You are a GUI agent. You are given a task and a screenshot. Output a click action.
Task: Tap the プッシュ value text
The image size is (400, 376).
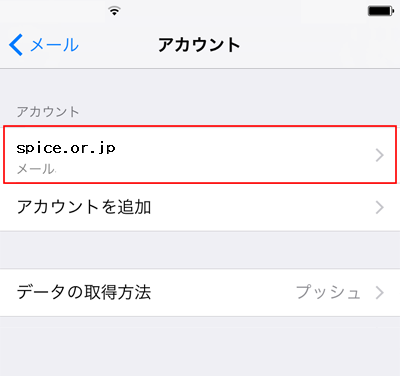pos(328,292)
